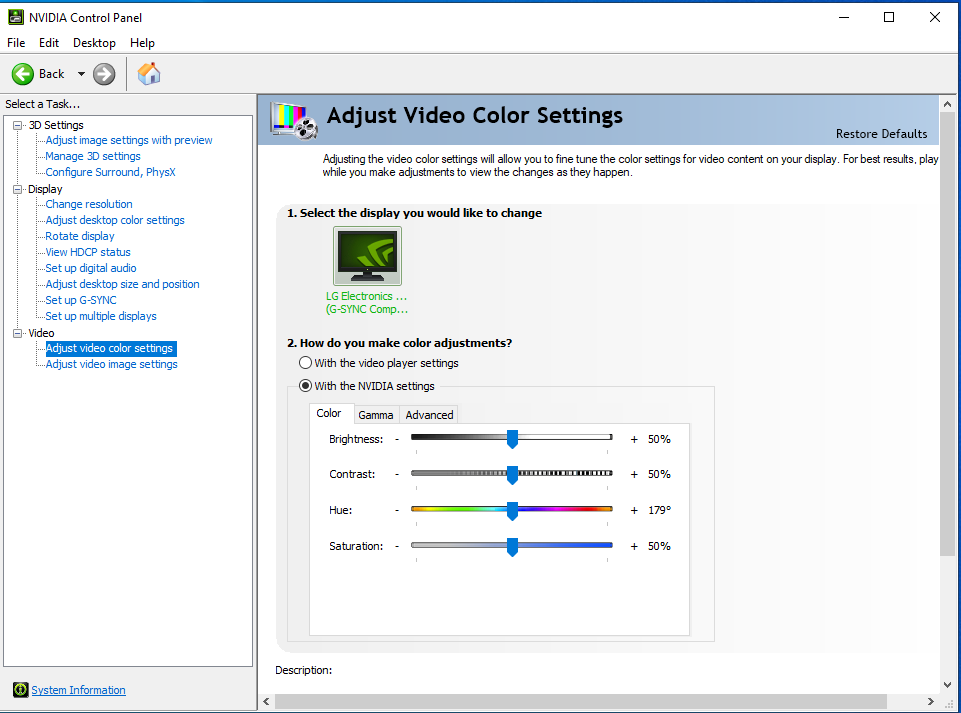Open the Back history dropdown arrow
The image size is (961, 713).
pyautogui.click(x=81, y=74)
